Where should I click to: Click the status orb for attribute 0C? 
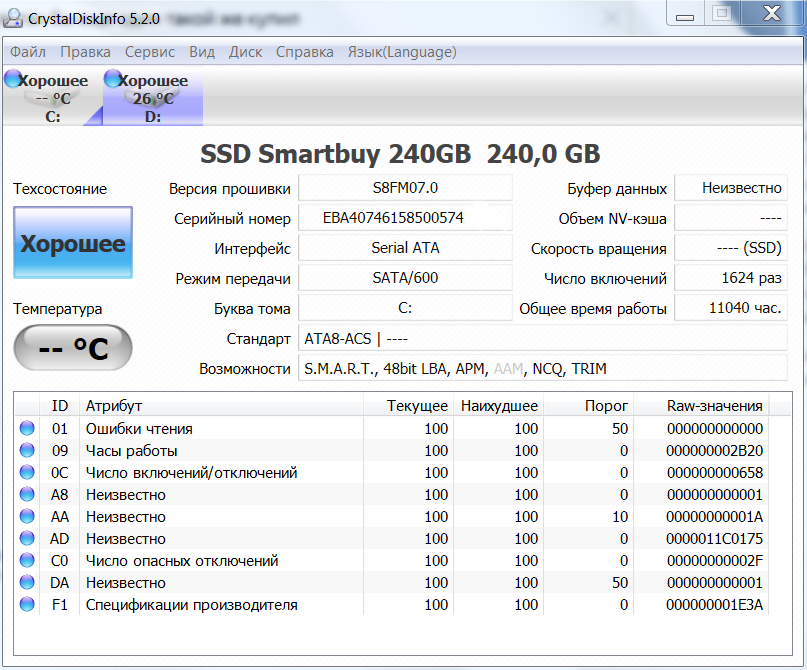click(x=27, y=472)
